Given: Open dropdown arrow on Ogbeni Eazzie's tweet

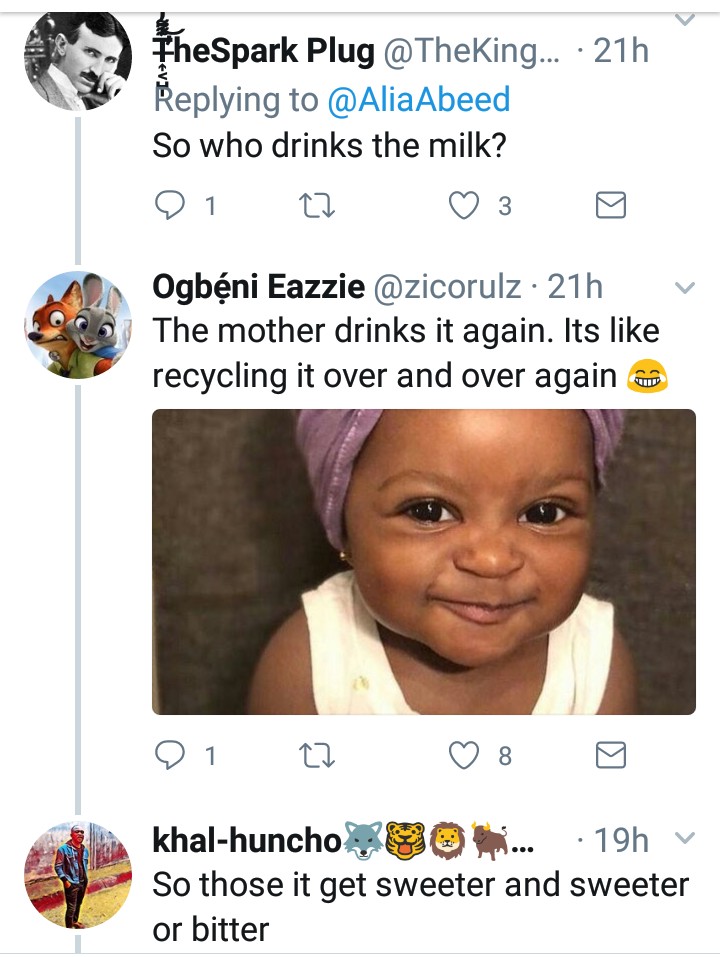Looking at the screenshot, I should (684, 289).
